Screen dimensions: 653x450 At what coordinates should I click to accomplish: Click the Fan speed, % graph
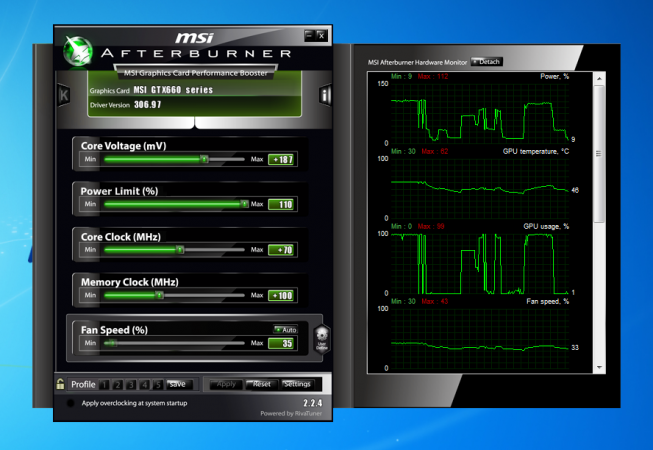[x=480, y=338]
